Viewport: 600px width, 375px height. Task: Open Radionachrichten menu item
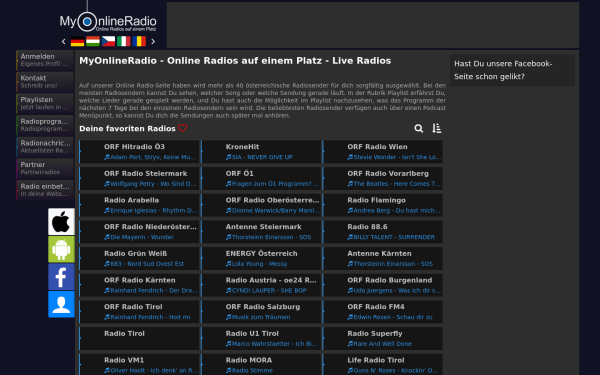click(x=45, y=147)
